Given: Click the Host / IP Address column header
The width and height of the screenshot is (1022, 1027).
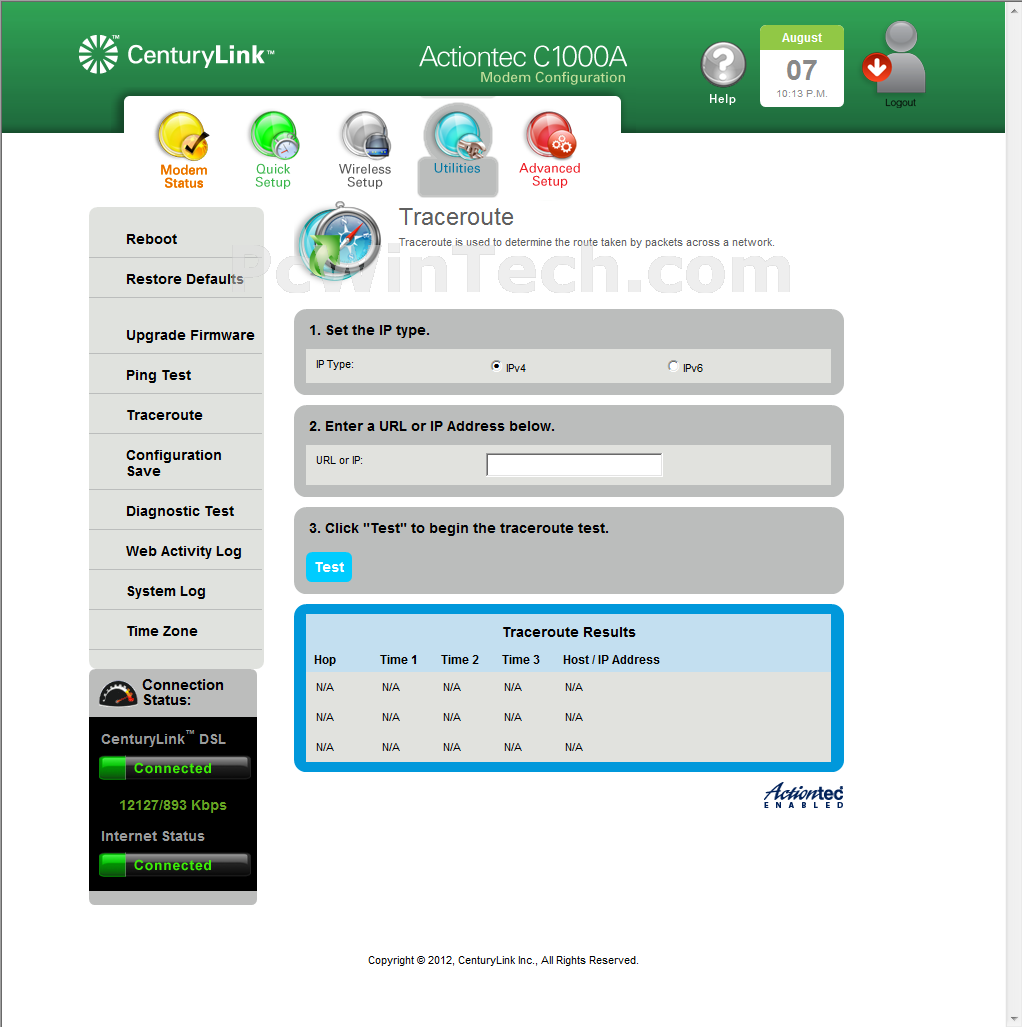Looking at the screenshot, I should [611, 660].
